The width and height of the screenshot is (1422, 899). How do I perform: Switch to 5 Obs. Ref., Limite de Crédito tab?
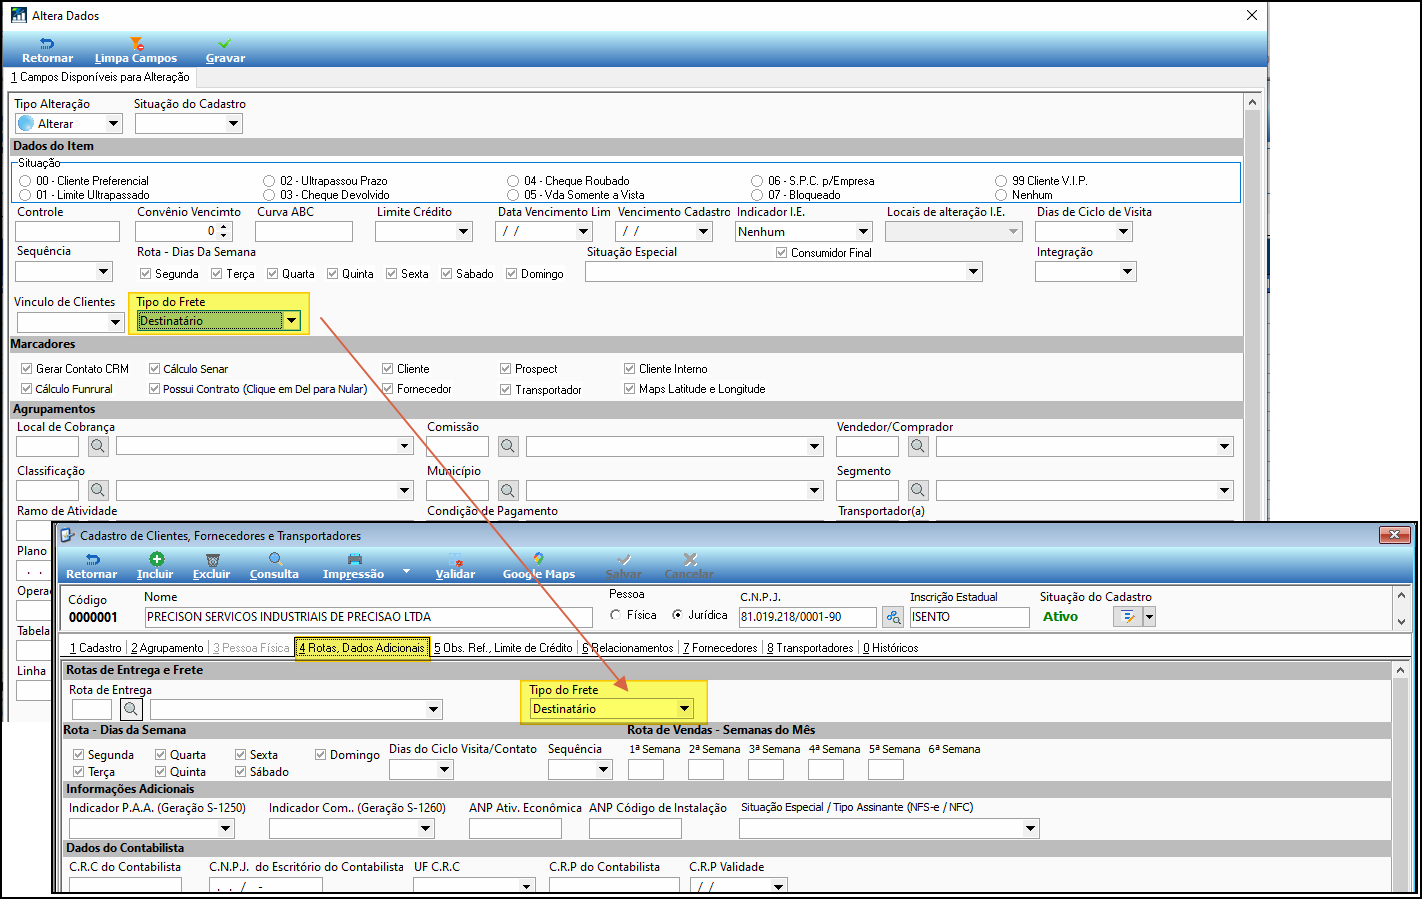click(503, 648)
